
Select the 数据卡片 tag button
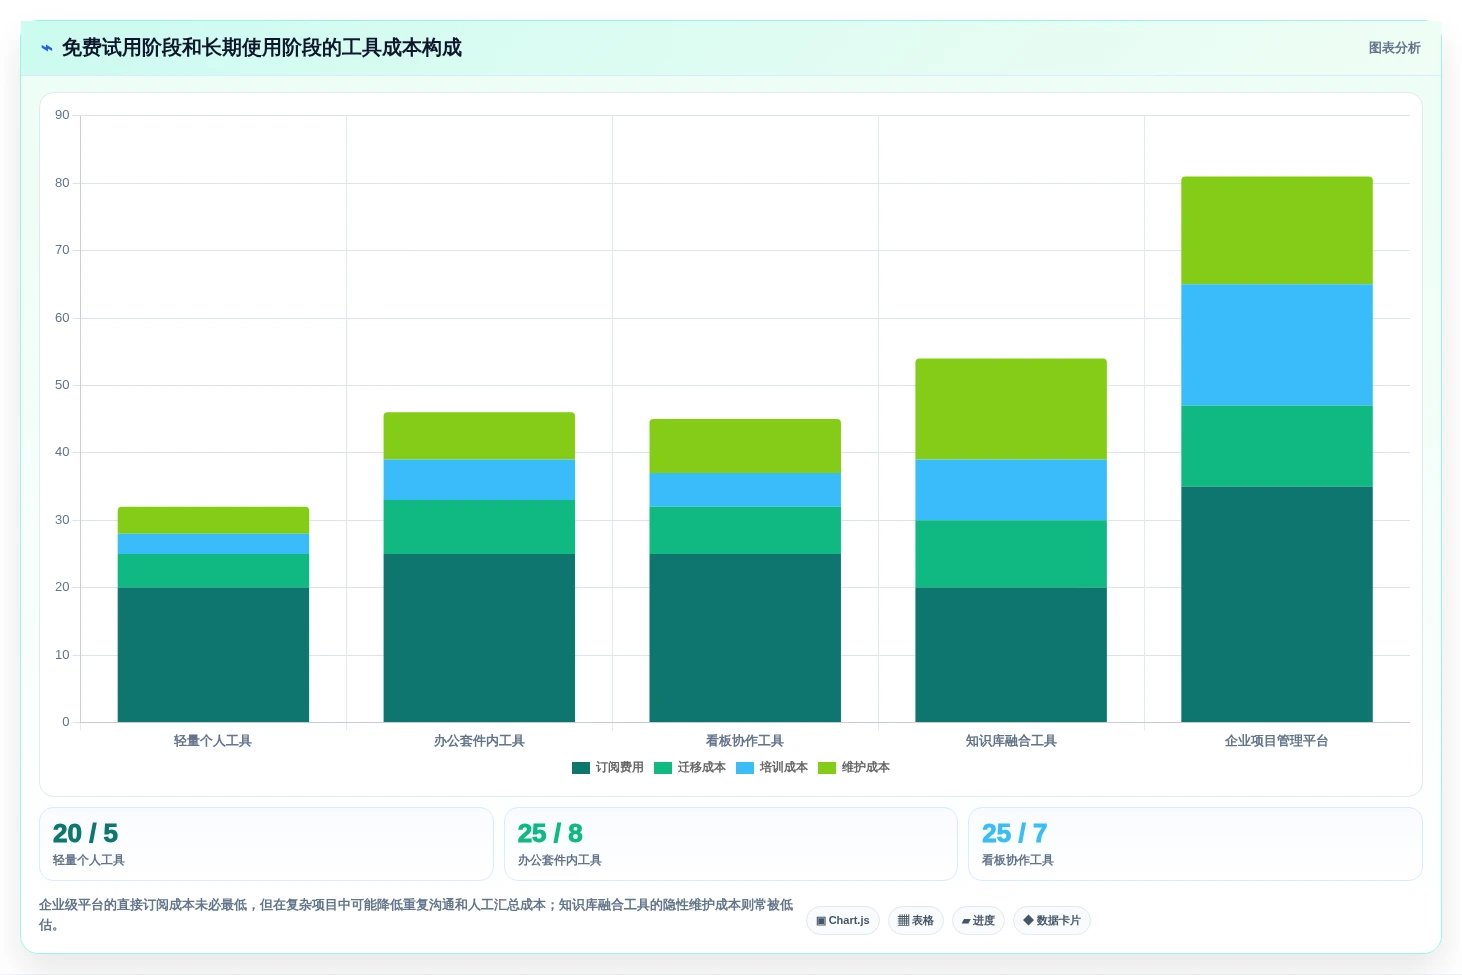pyautogui.click(x=1052, y=921)
